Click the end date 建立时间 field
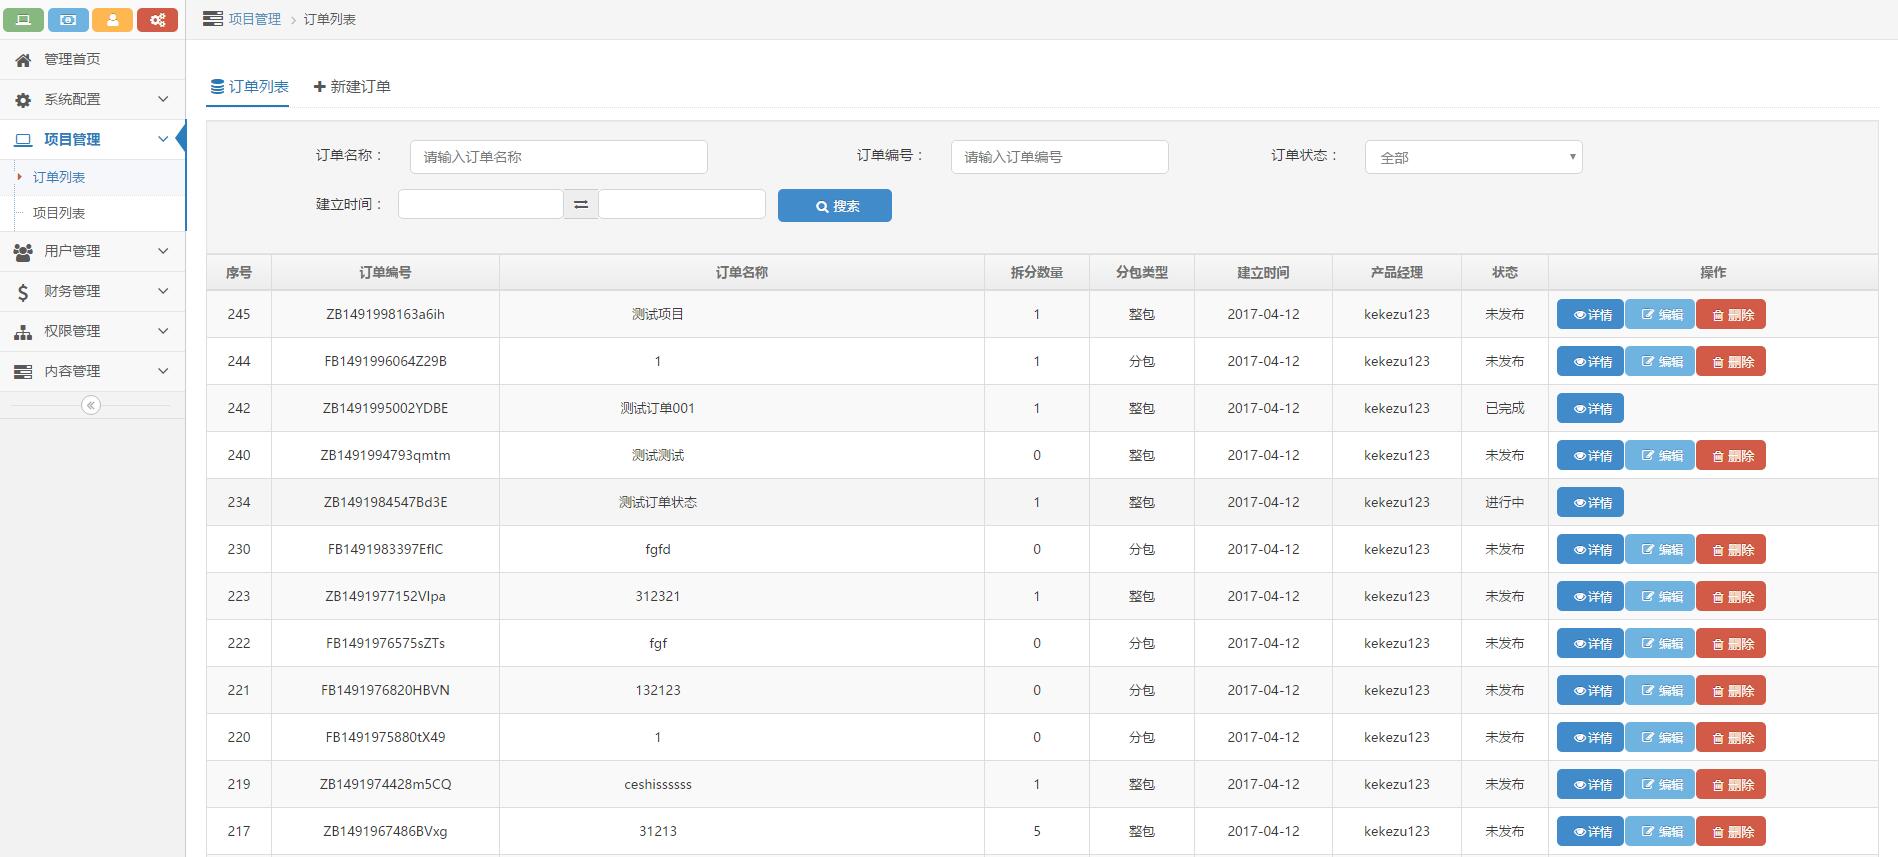 682,204
